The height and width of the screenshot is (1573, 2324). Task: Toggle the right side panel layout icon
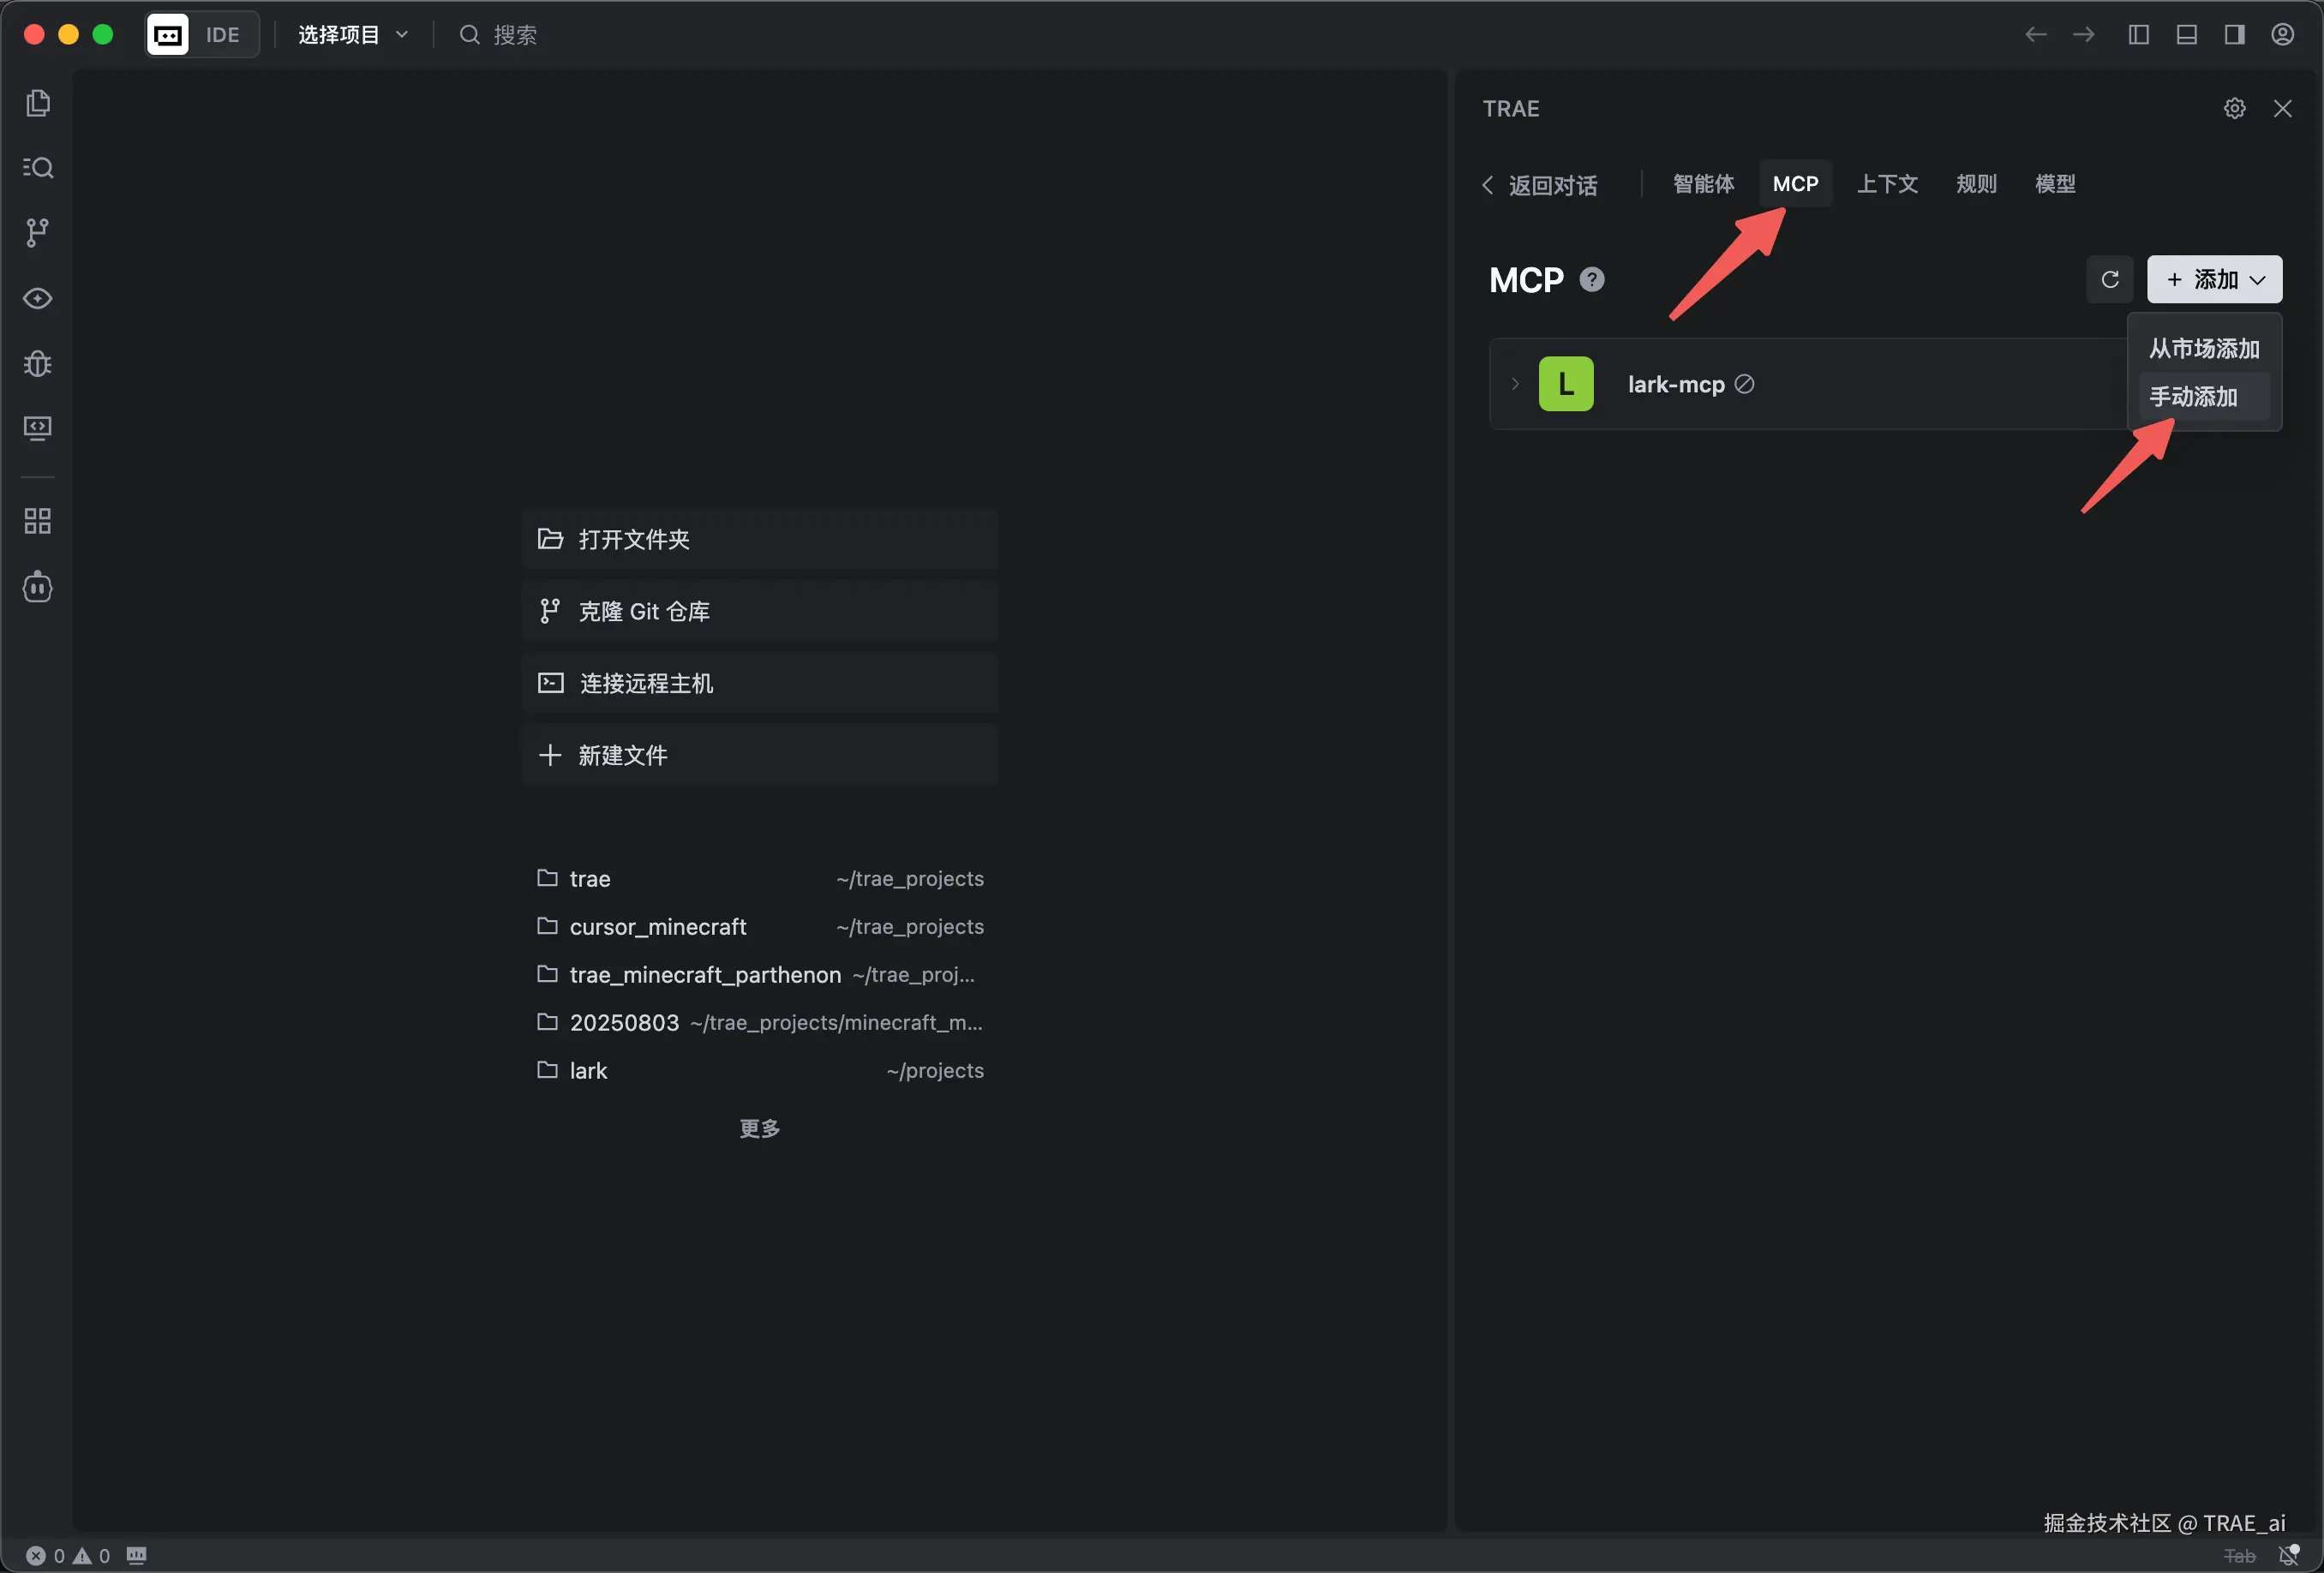[x=2234, y=35]
